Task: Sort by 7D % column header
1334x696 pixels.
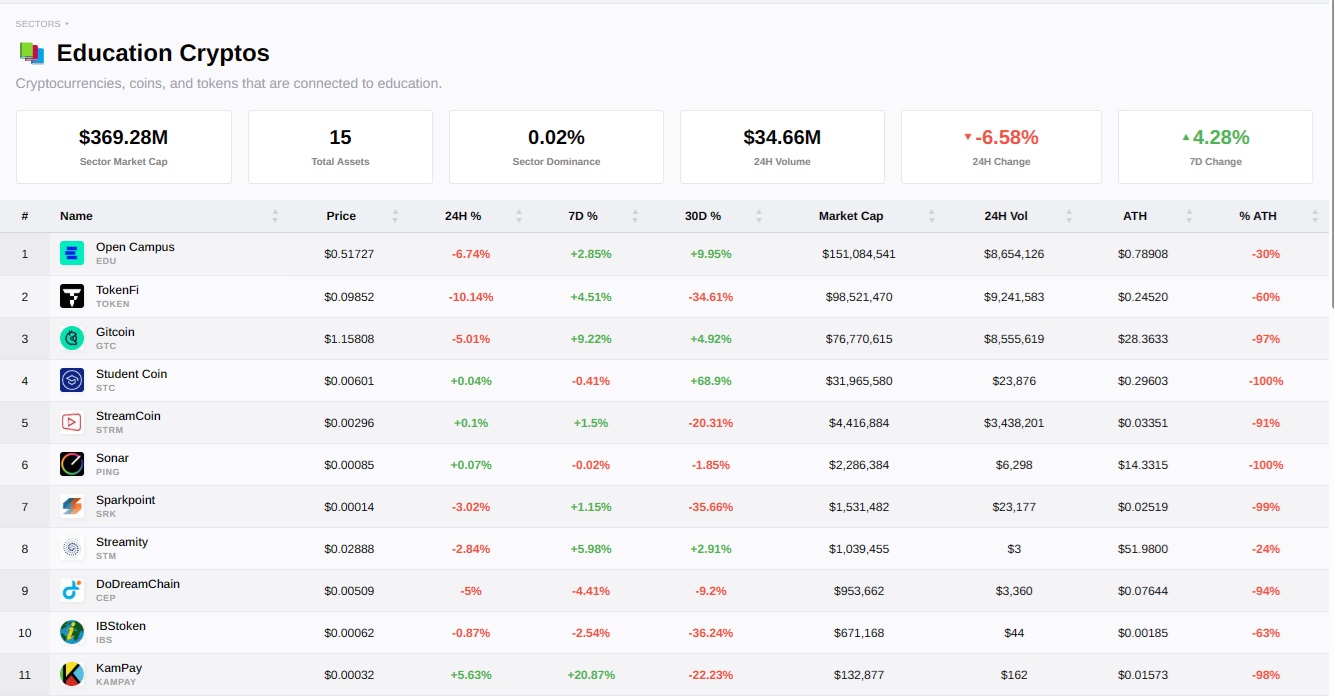Action: coord(582,216)
